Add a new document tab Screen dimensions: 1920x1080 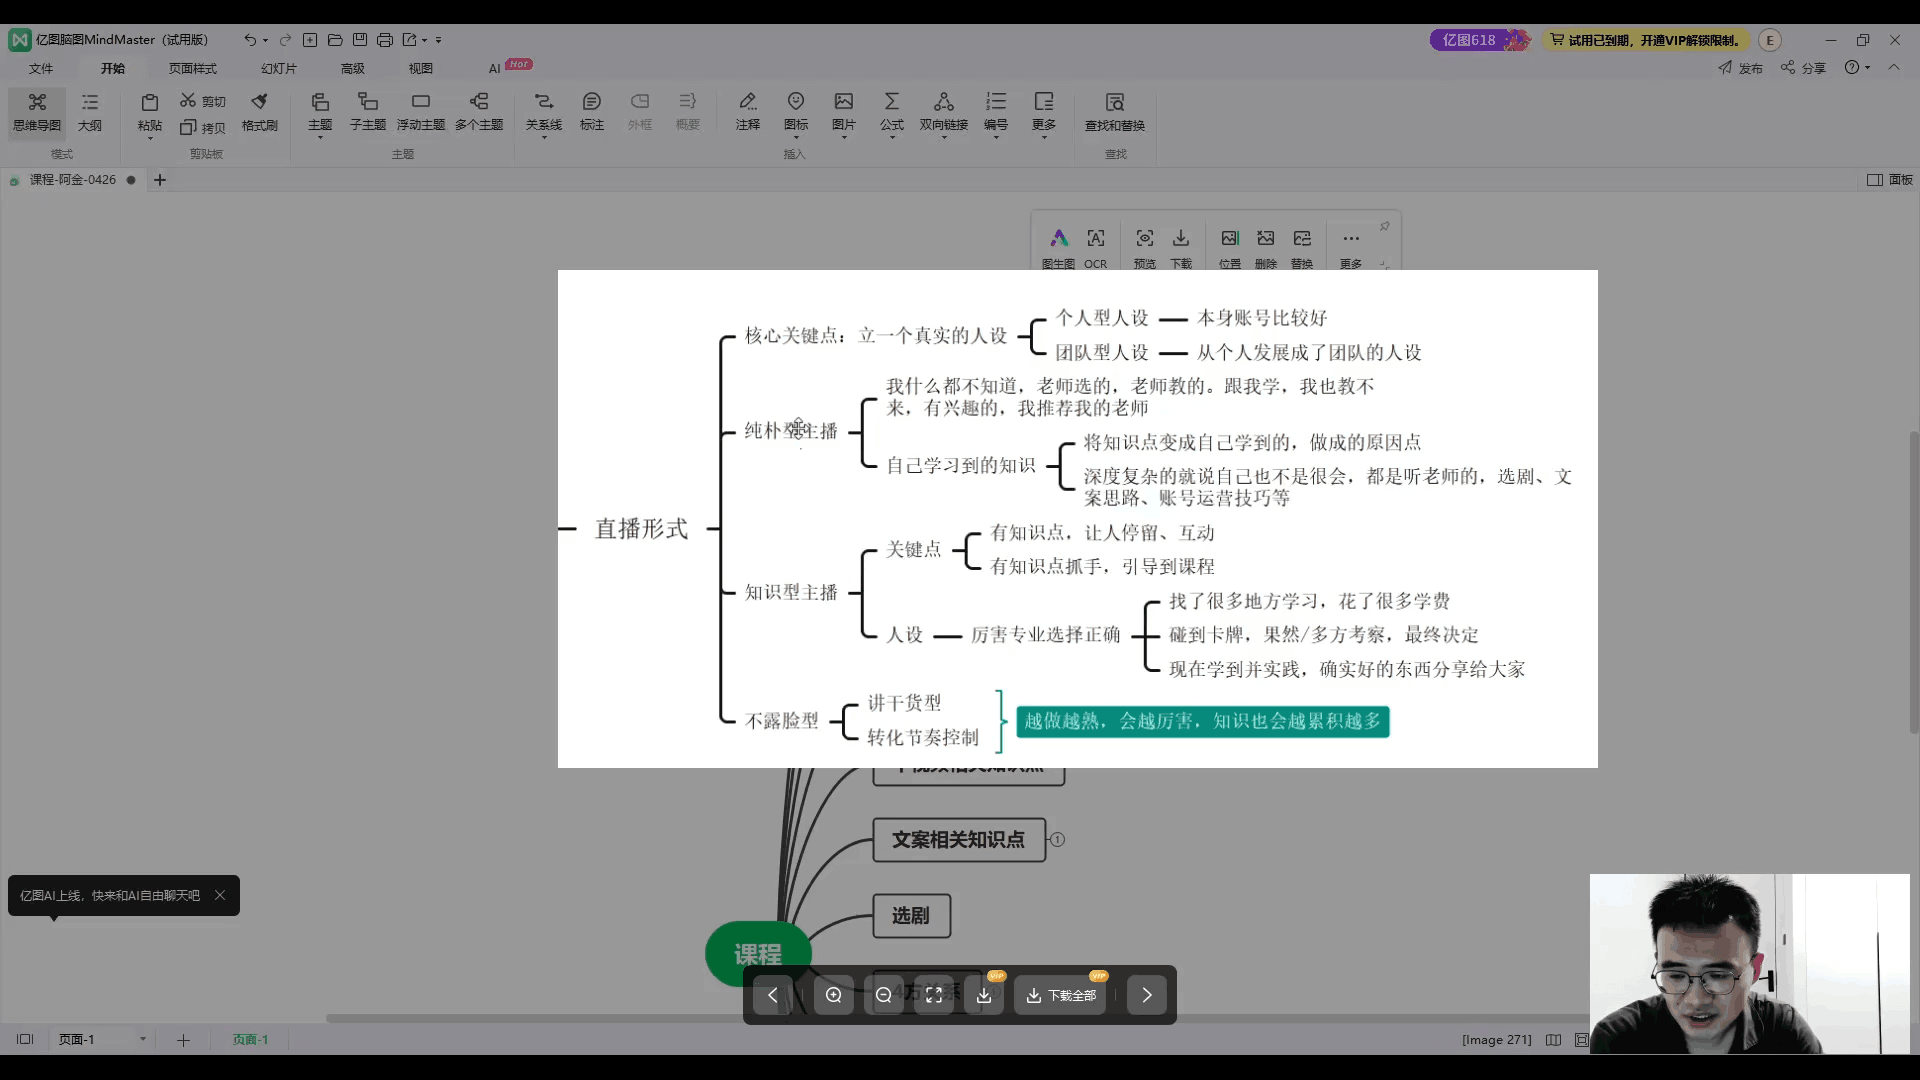point(160,180)
